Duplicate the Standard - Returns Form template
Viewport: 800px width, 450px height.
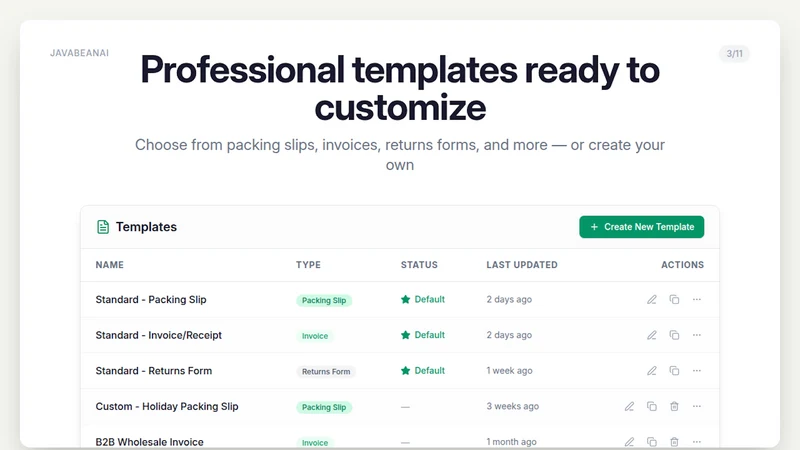click(x=674, y=371)
